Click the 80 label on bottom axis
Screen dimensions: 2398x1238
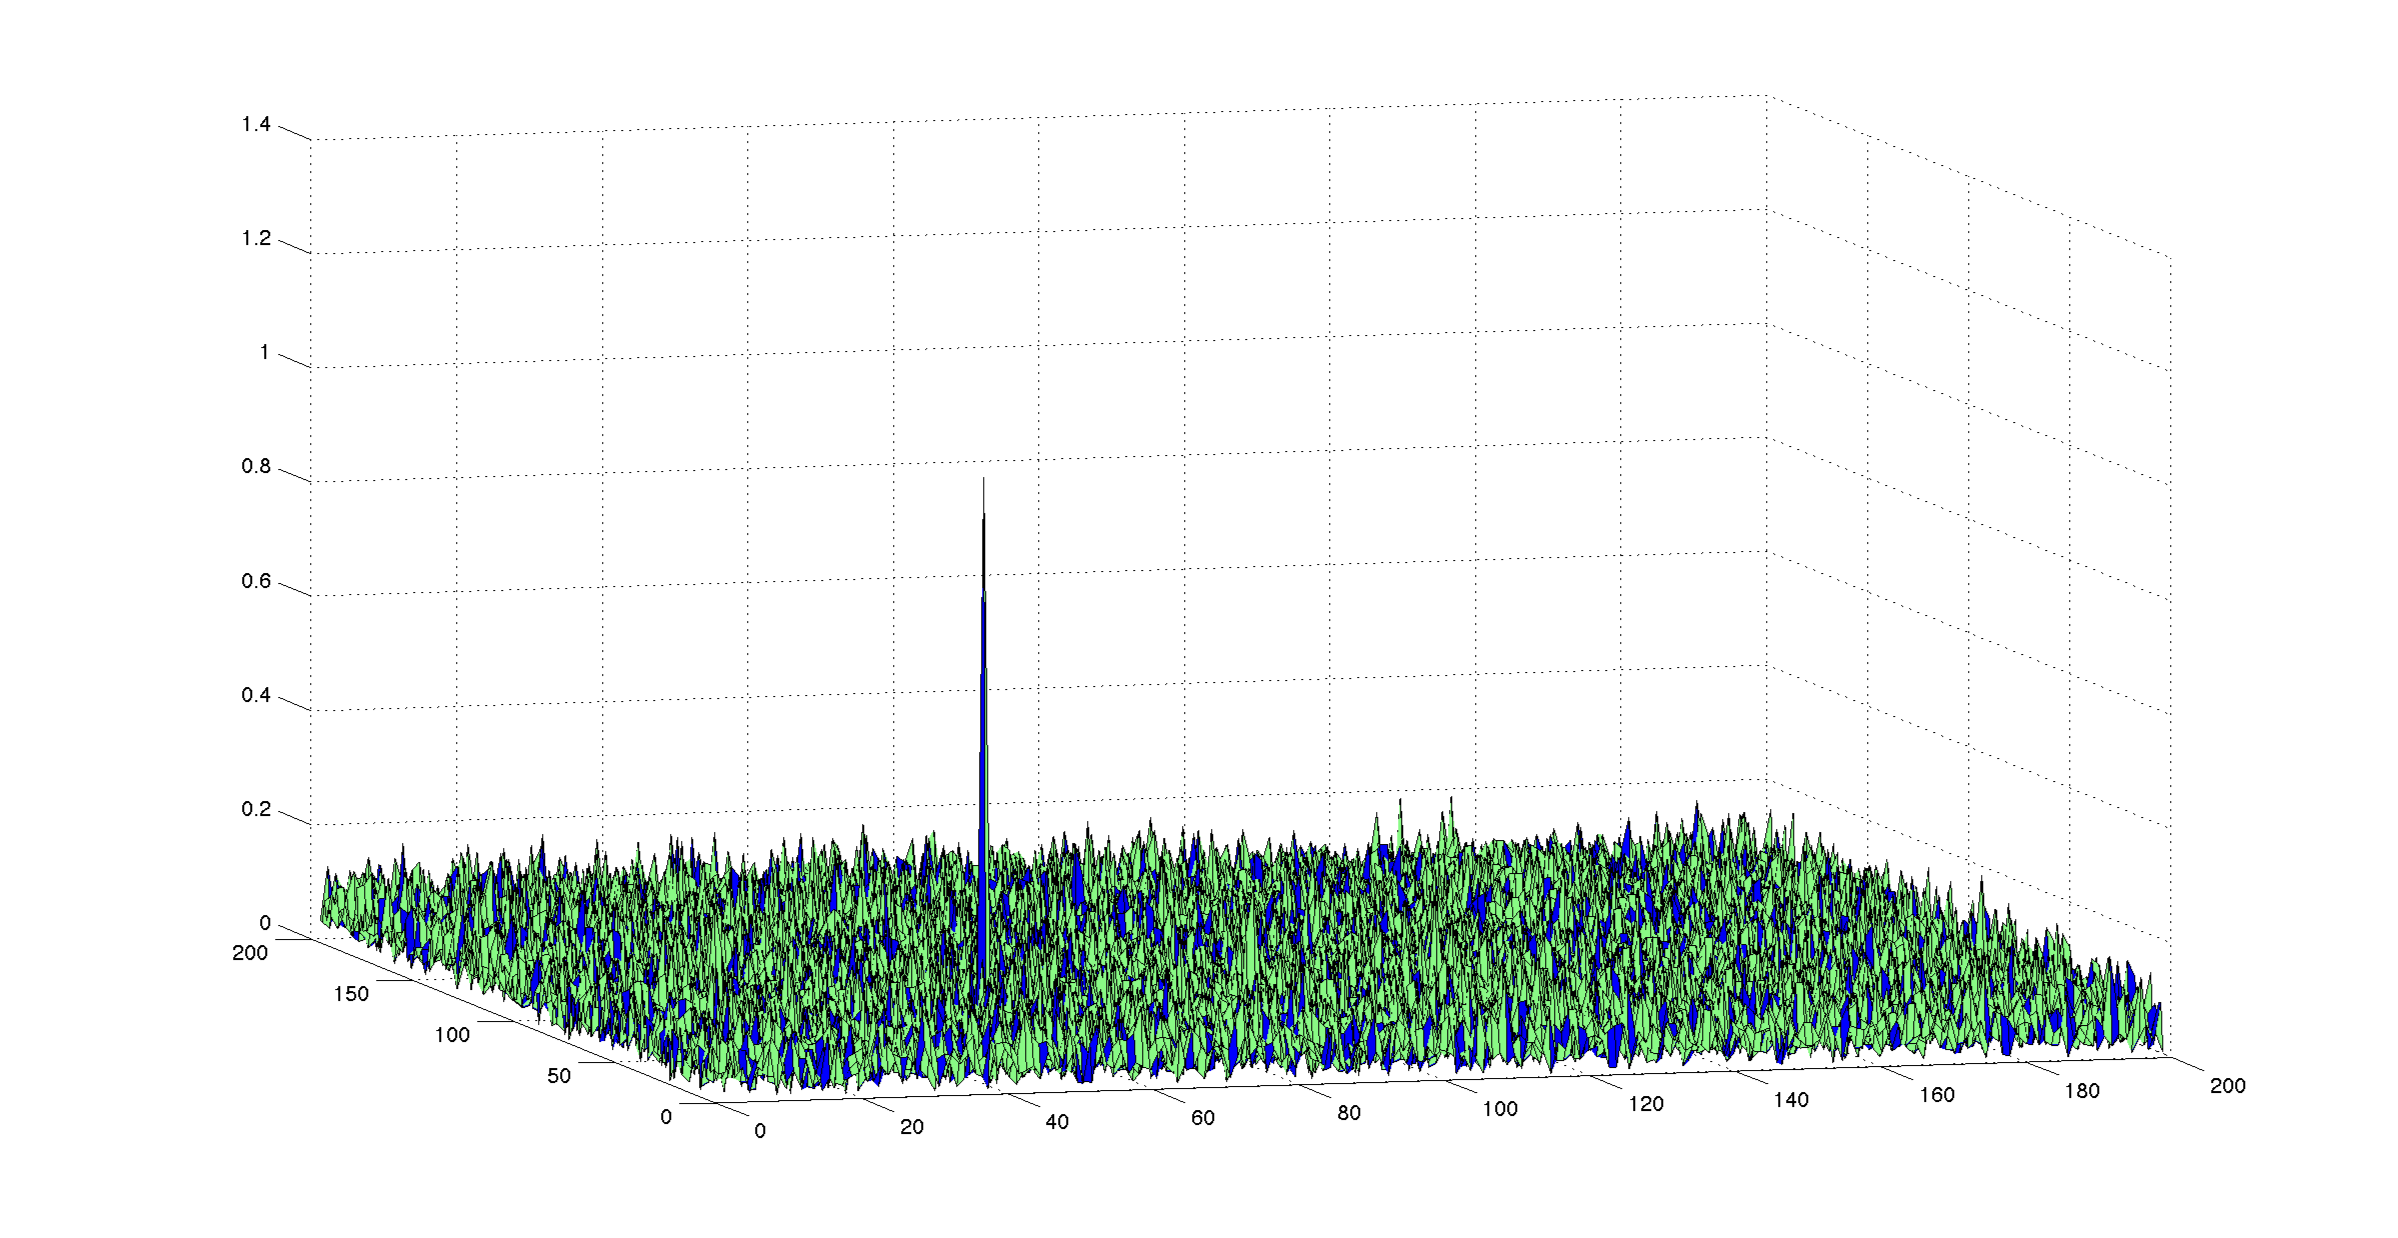click(1349, 1113)
